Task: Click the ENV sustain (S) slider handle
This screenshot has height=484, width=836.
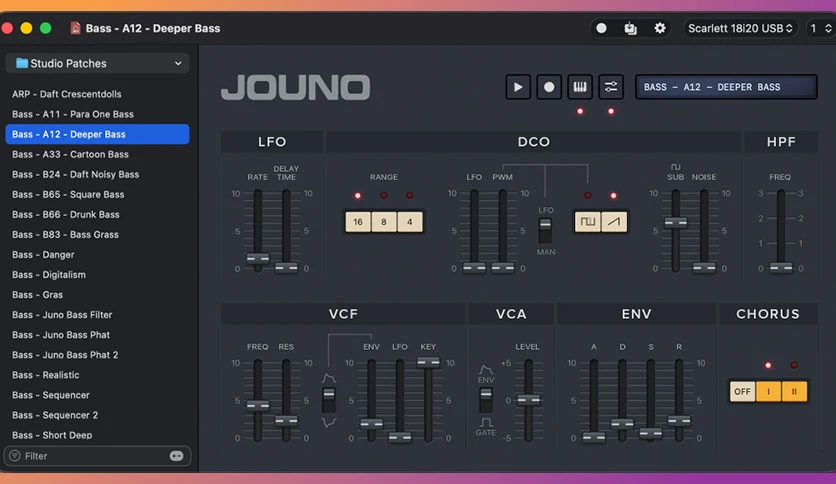Action: point(650,433)
